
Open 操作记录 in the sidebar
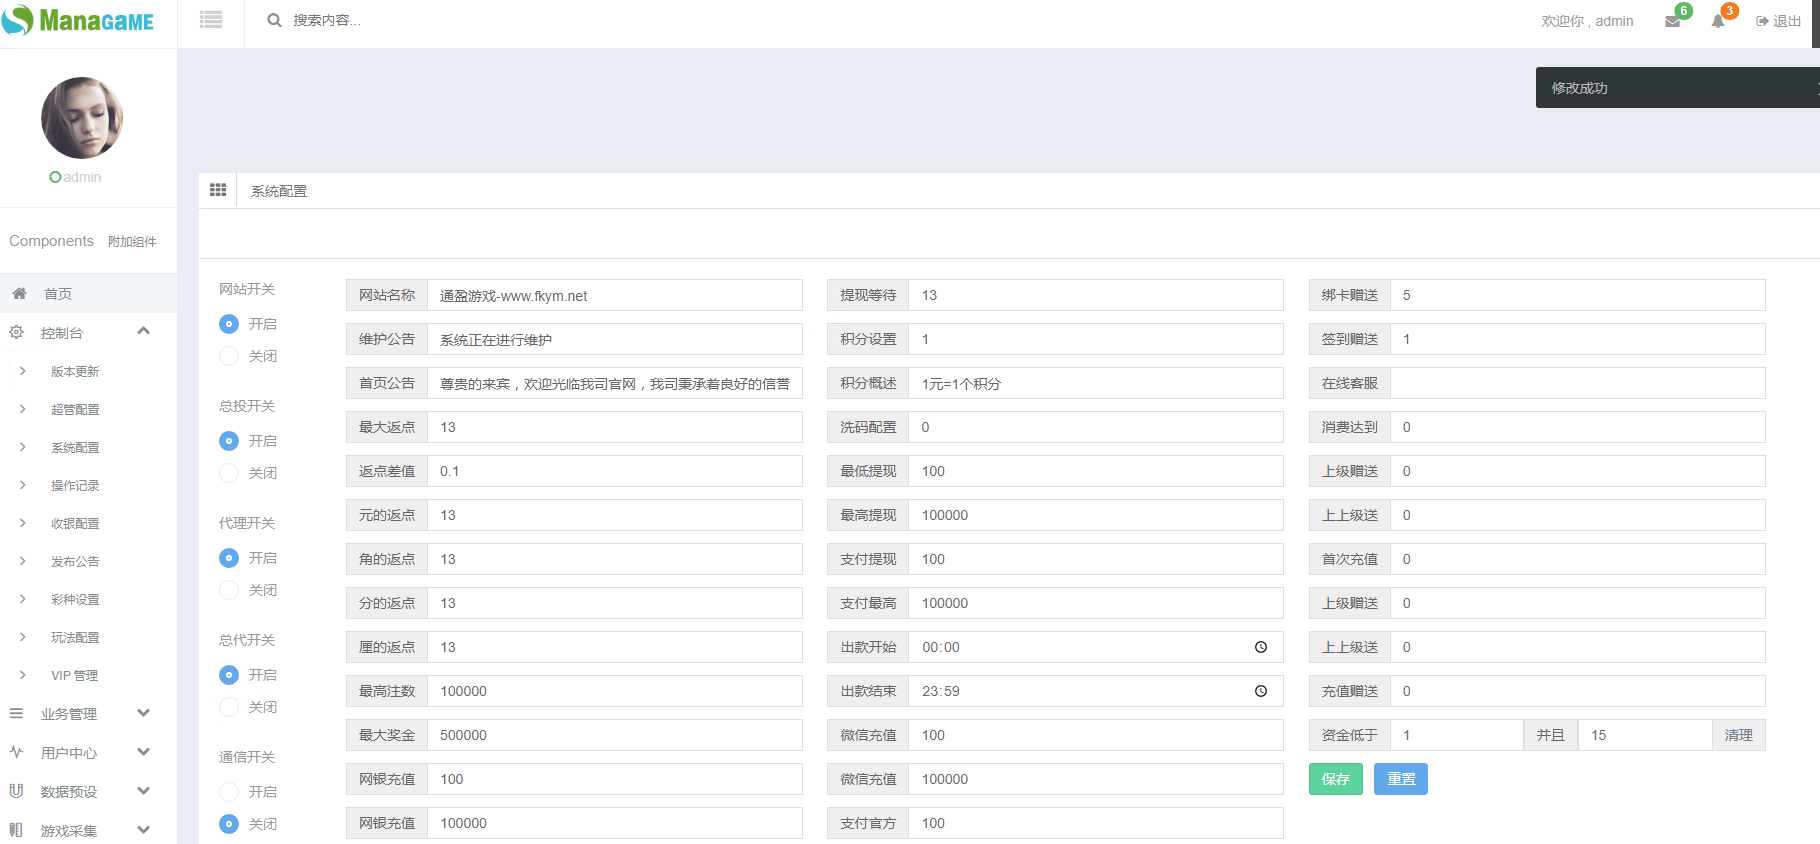pyautogui.click(x=75, y=486)
